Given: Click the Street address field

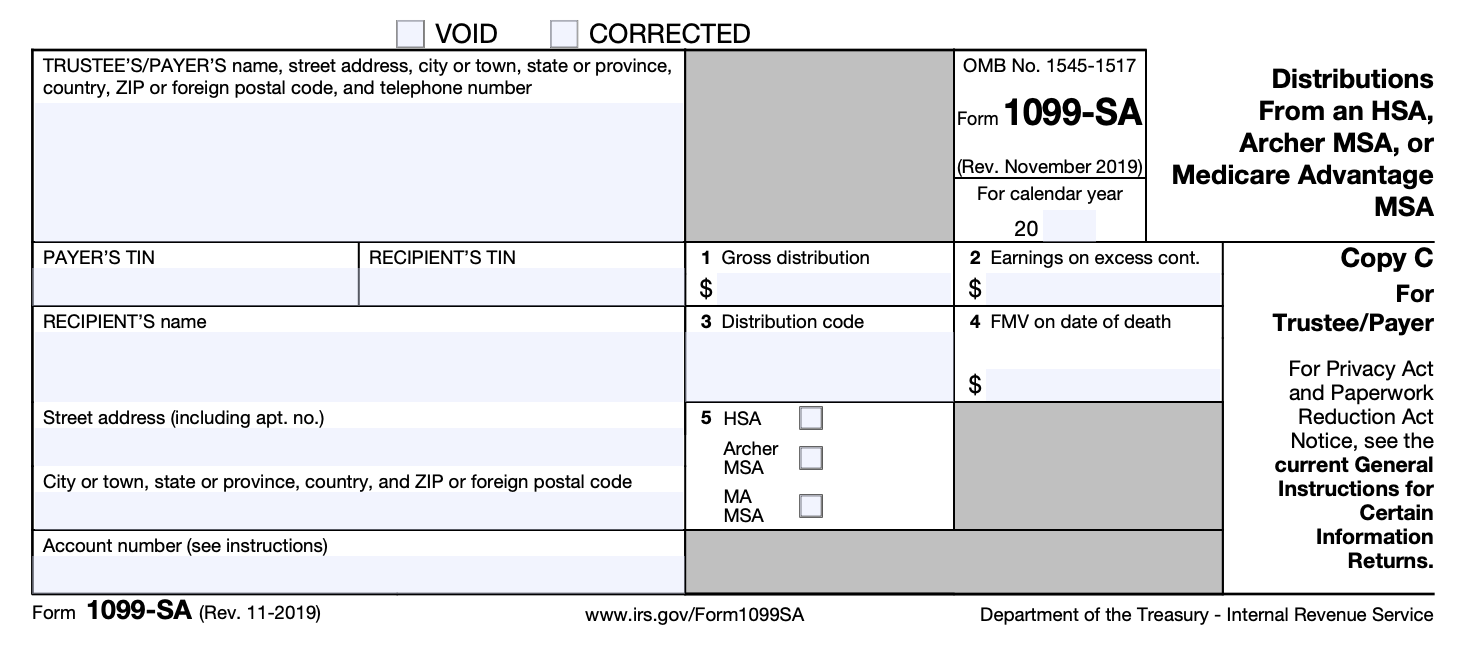Looking at the screenshot, I should [358, 447].
